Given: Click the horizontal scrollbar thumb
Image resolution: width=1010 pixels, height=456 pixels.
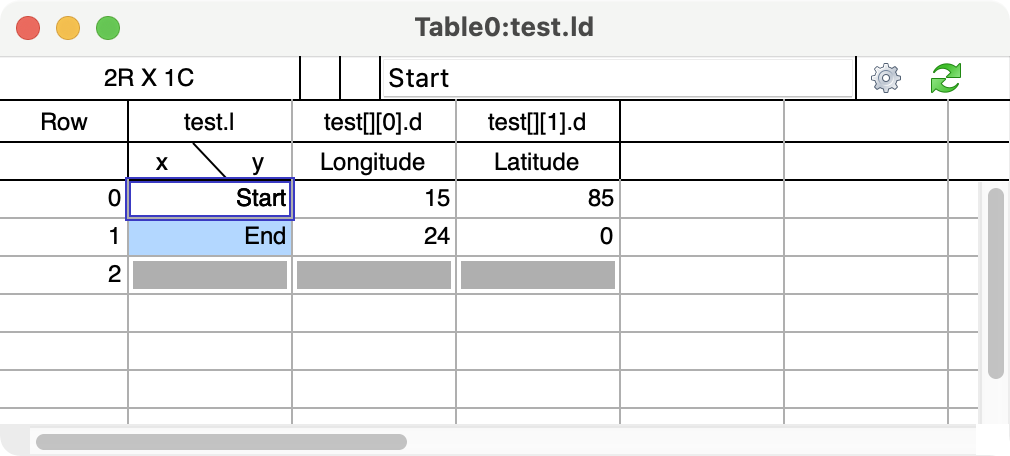Looking at the screenshot, I should [x=221, y=442].
